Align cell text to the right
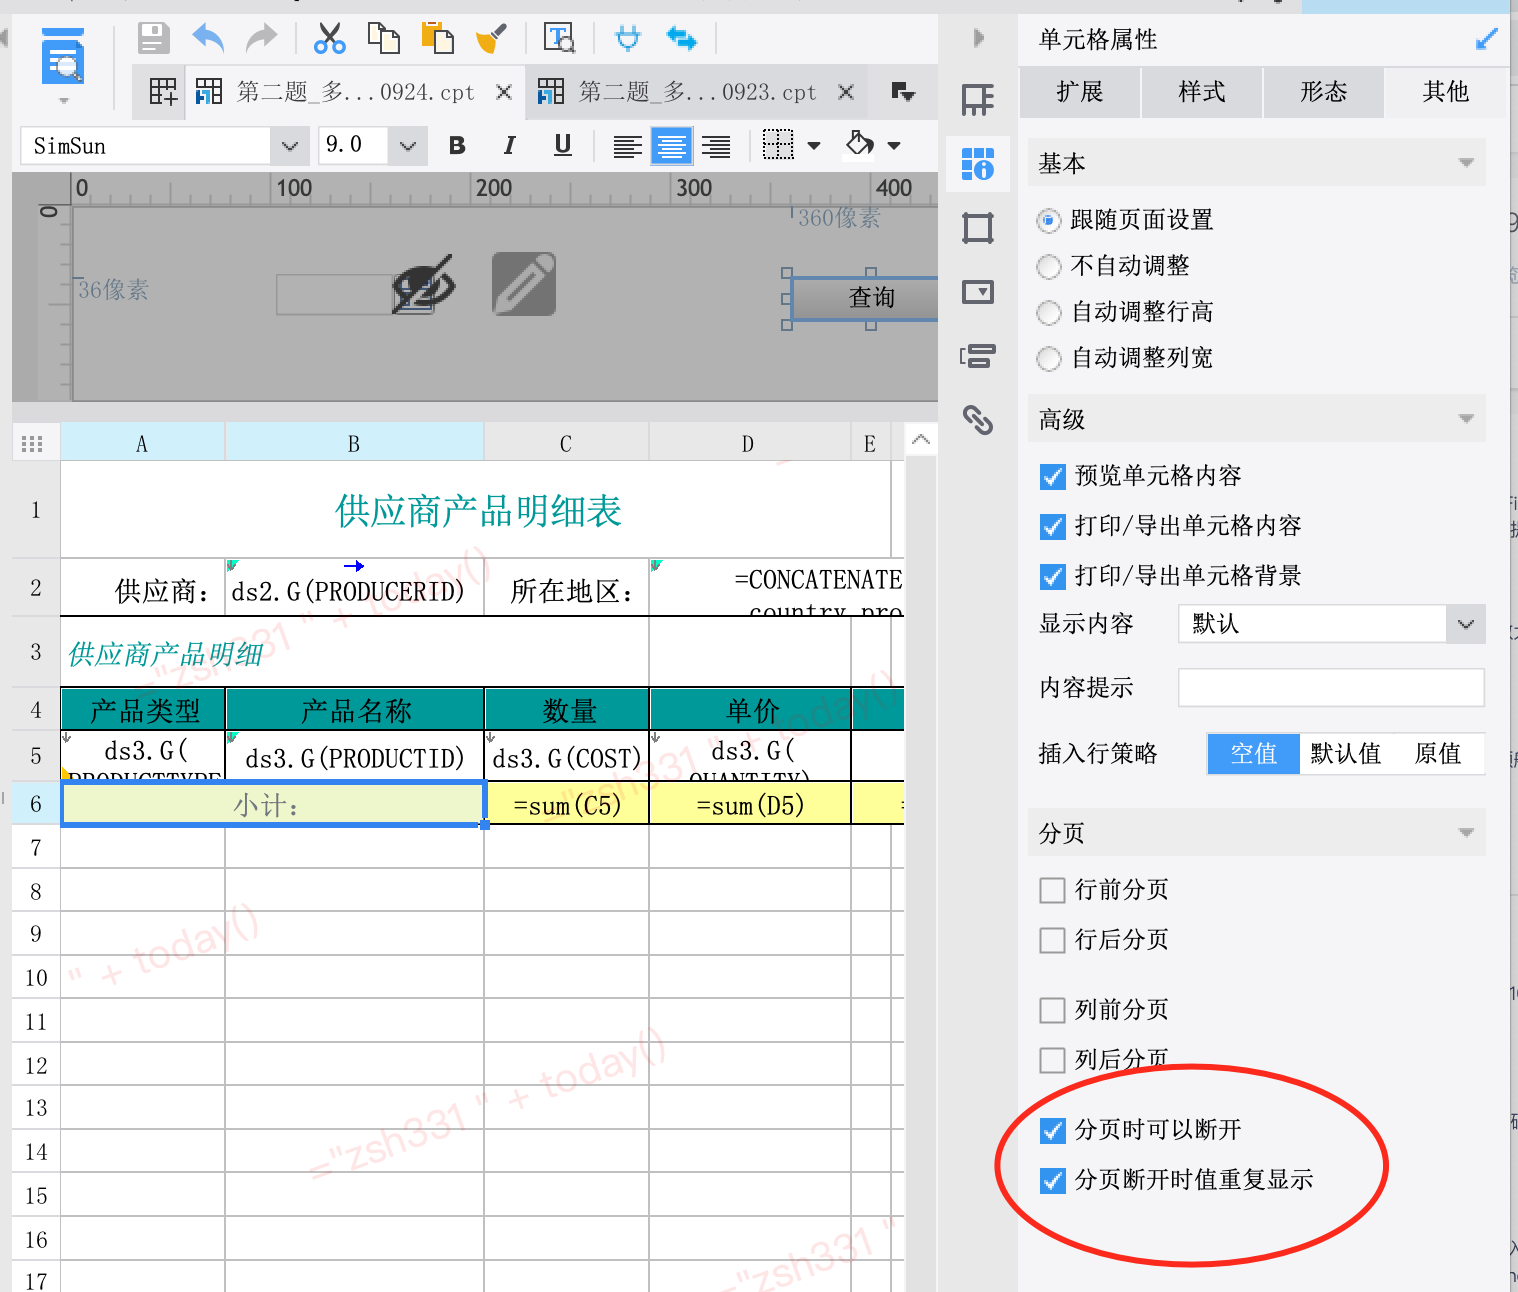 coord(716,146)
